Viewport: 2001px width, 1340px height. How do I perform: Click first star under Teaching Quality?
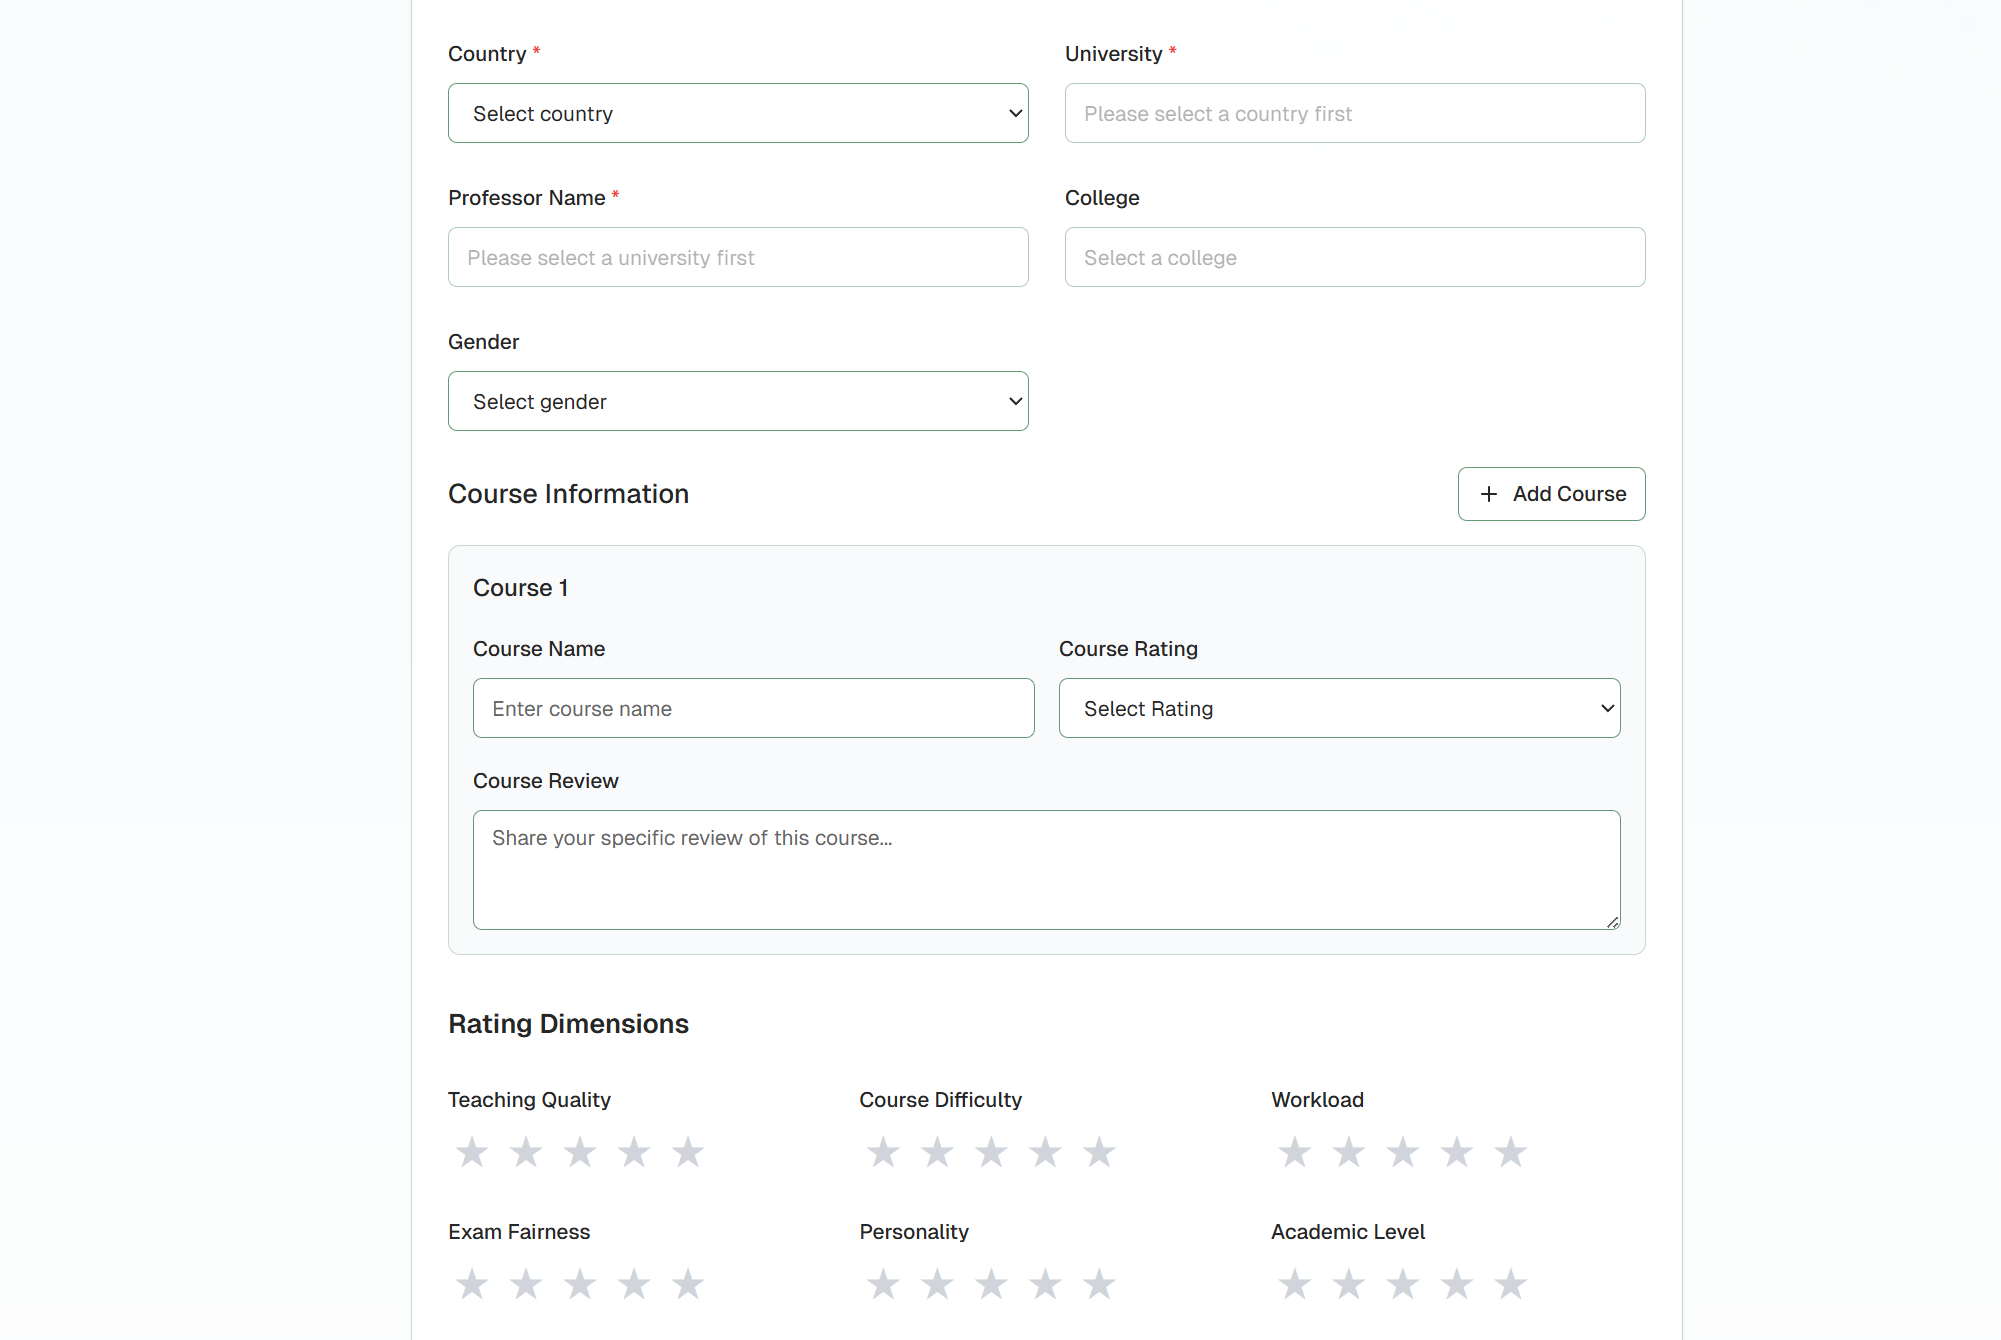click(x=472, y=1152)
